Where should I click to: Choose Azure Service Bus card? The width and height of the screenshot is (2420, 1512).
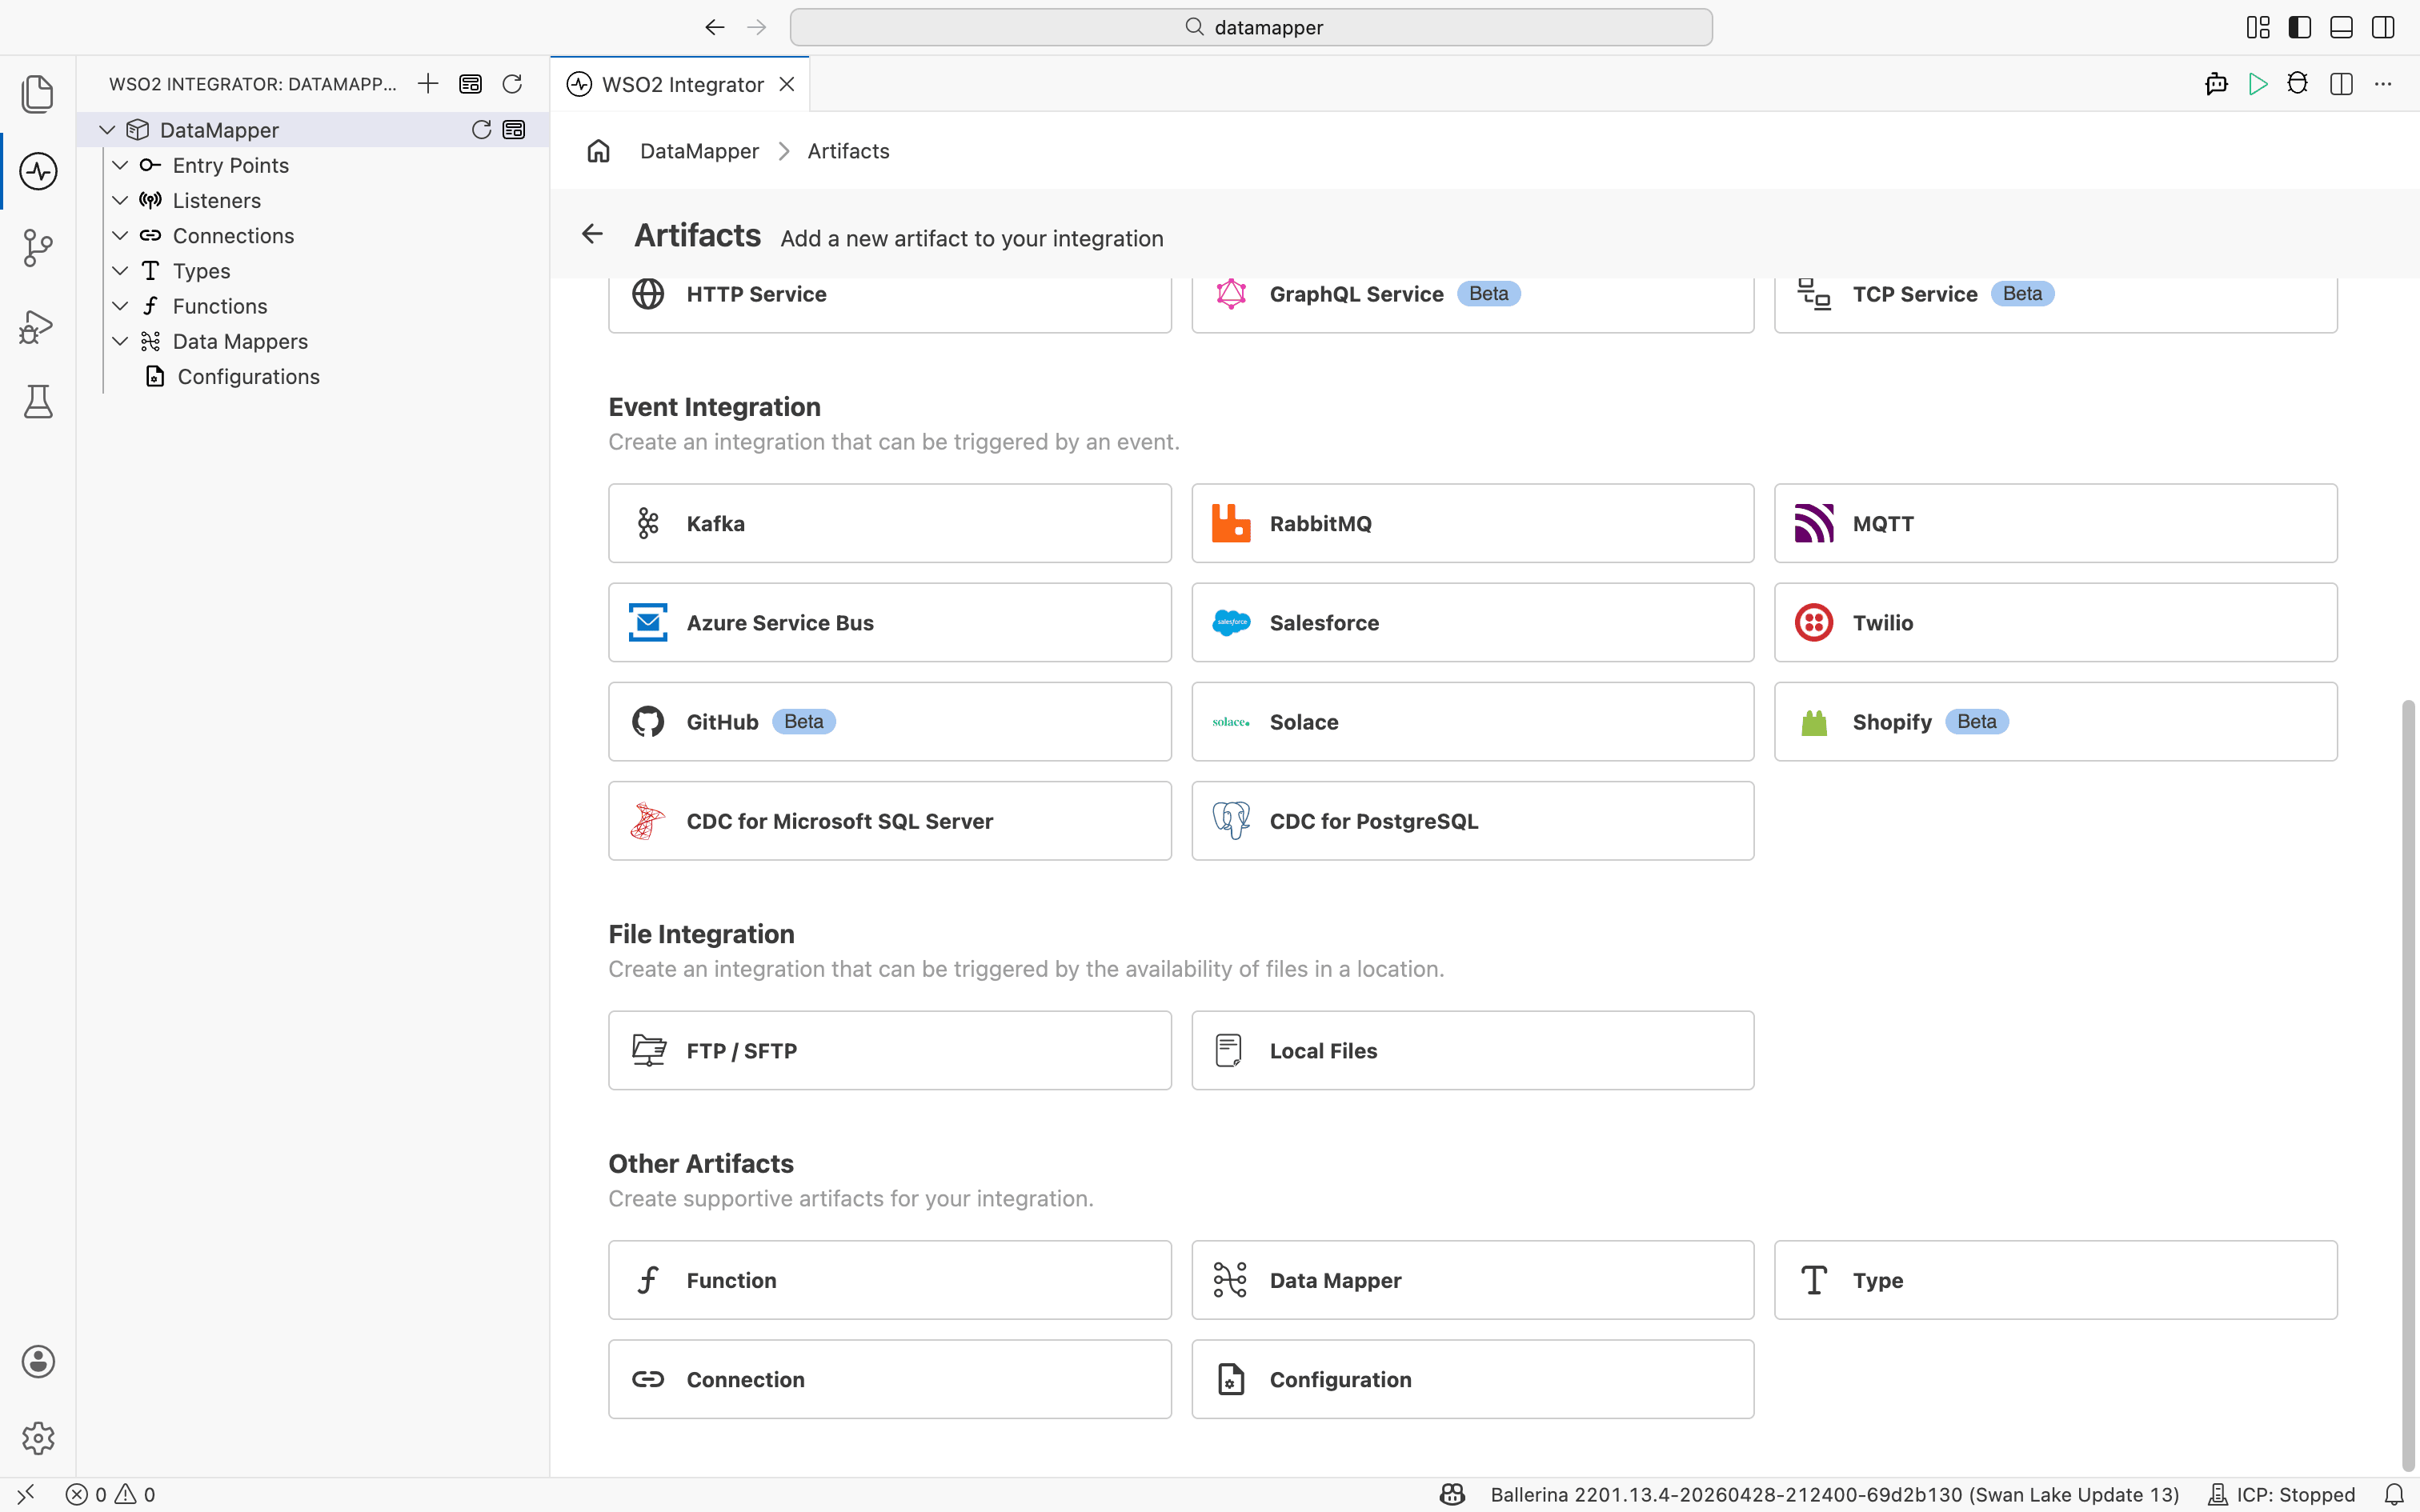tap(890, 622)
